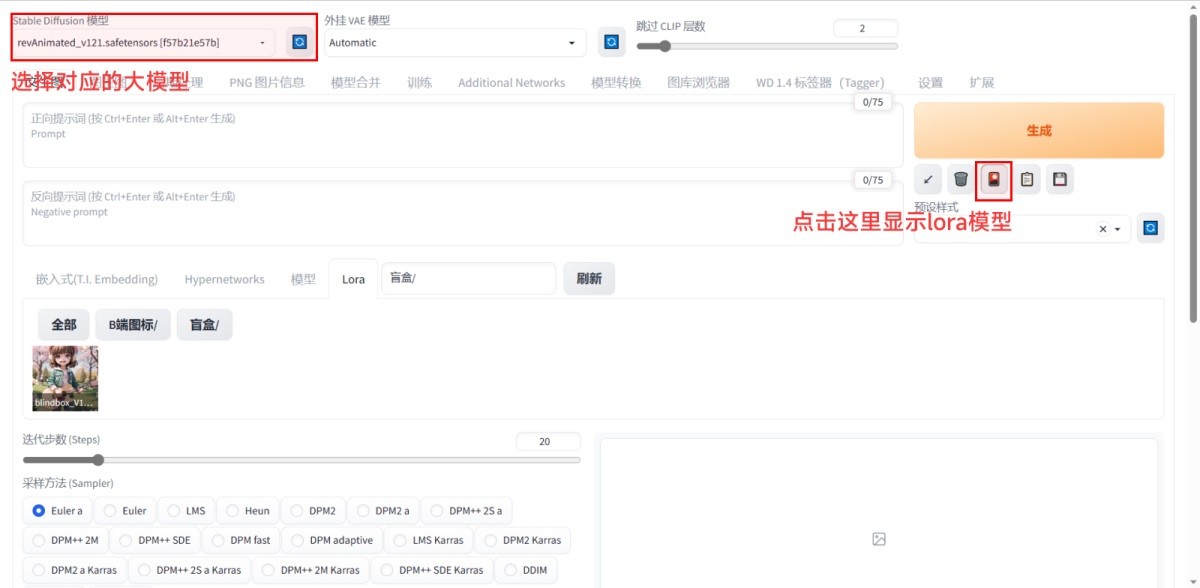
Task: Switch to the Hypernetworks tab
Action: pyautogui.click(x=224, y=279)
